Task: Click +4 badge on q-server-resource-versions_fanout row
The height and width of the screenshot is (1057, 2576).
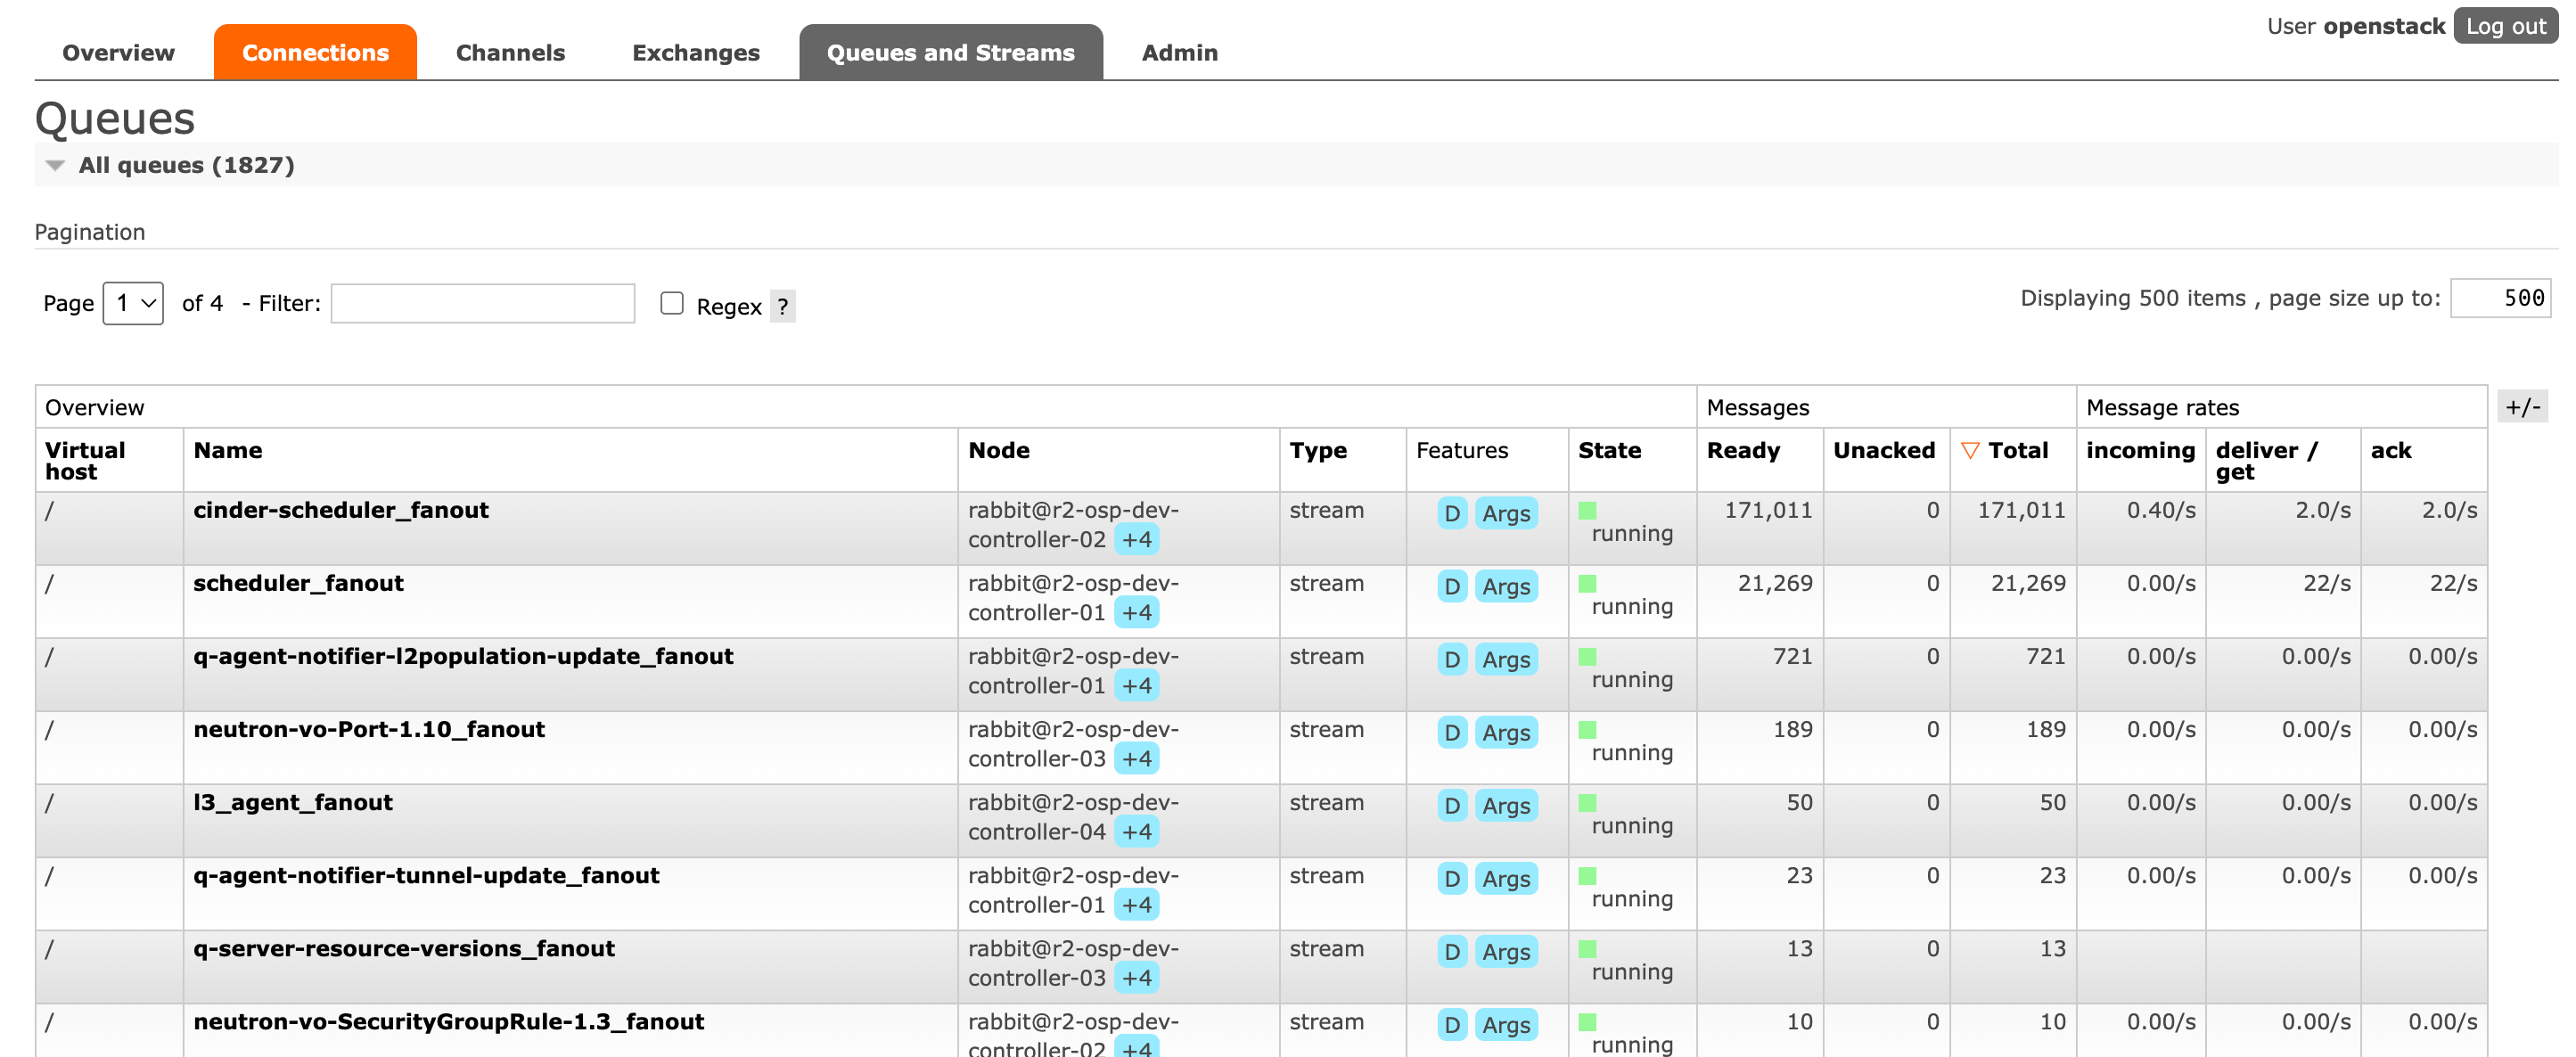Action: pyautogui.click(x=1136, y=978)
